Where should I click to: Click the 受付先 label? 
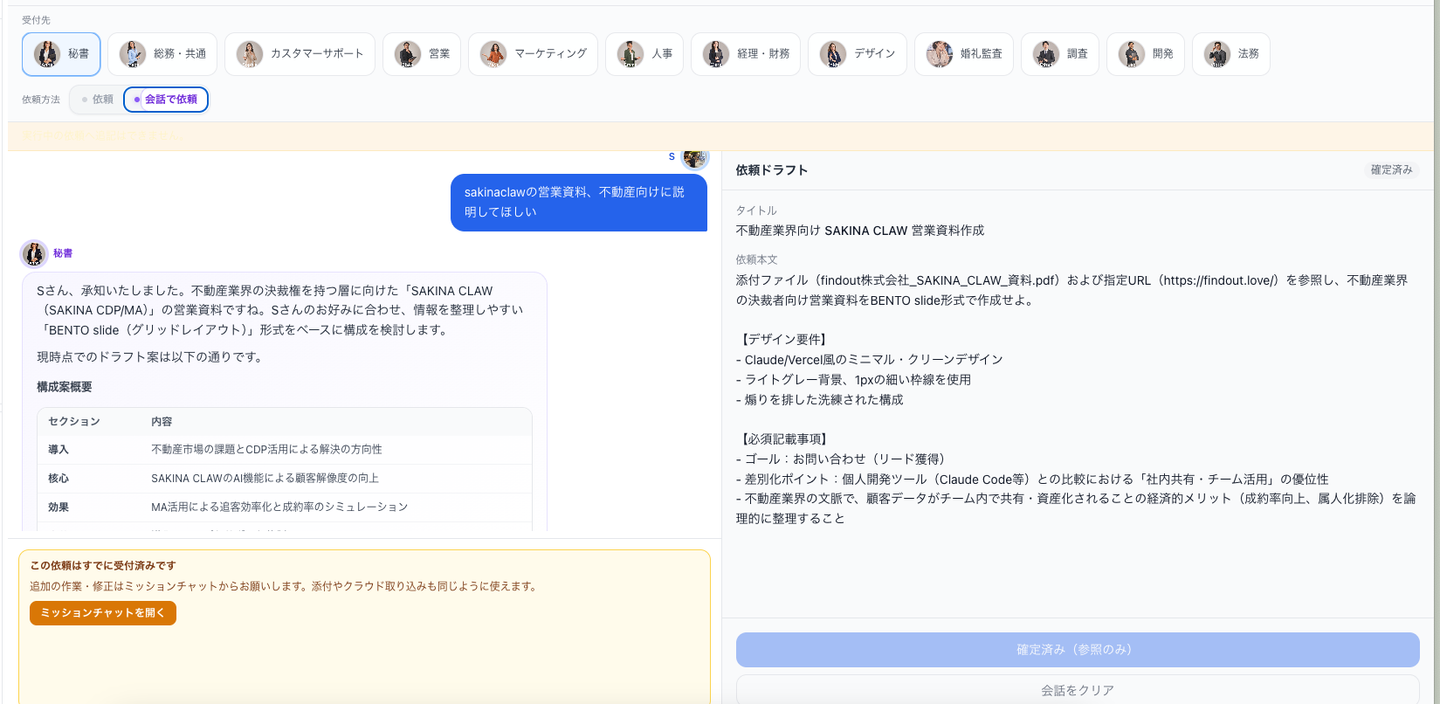point(36,20)
